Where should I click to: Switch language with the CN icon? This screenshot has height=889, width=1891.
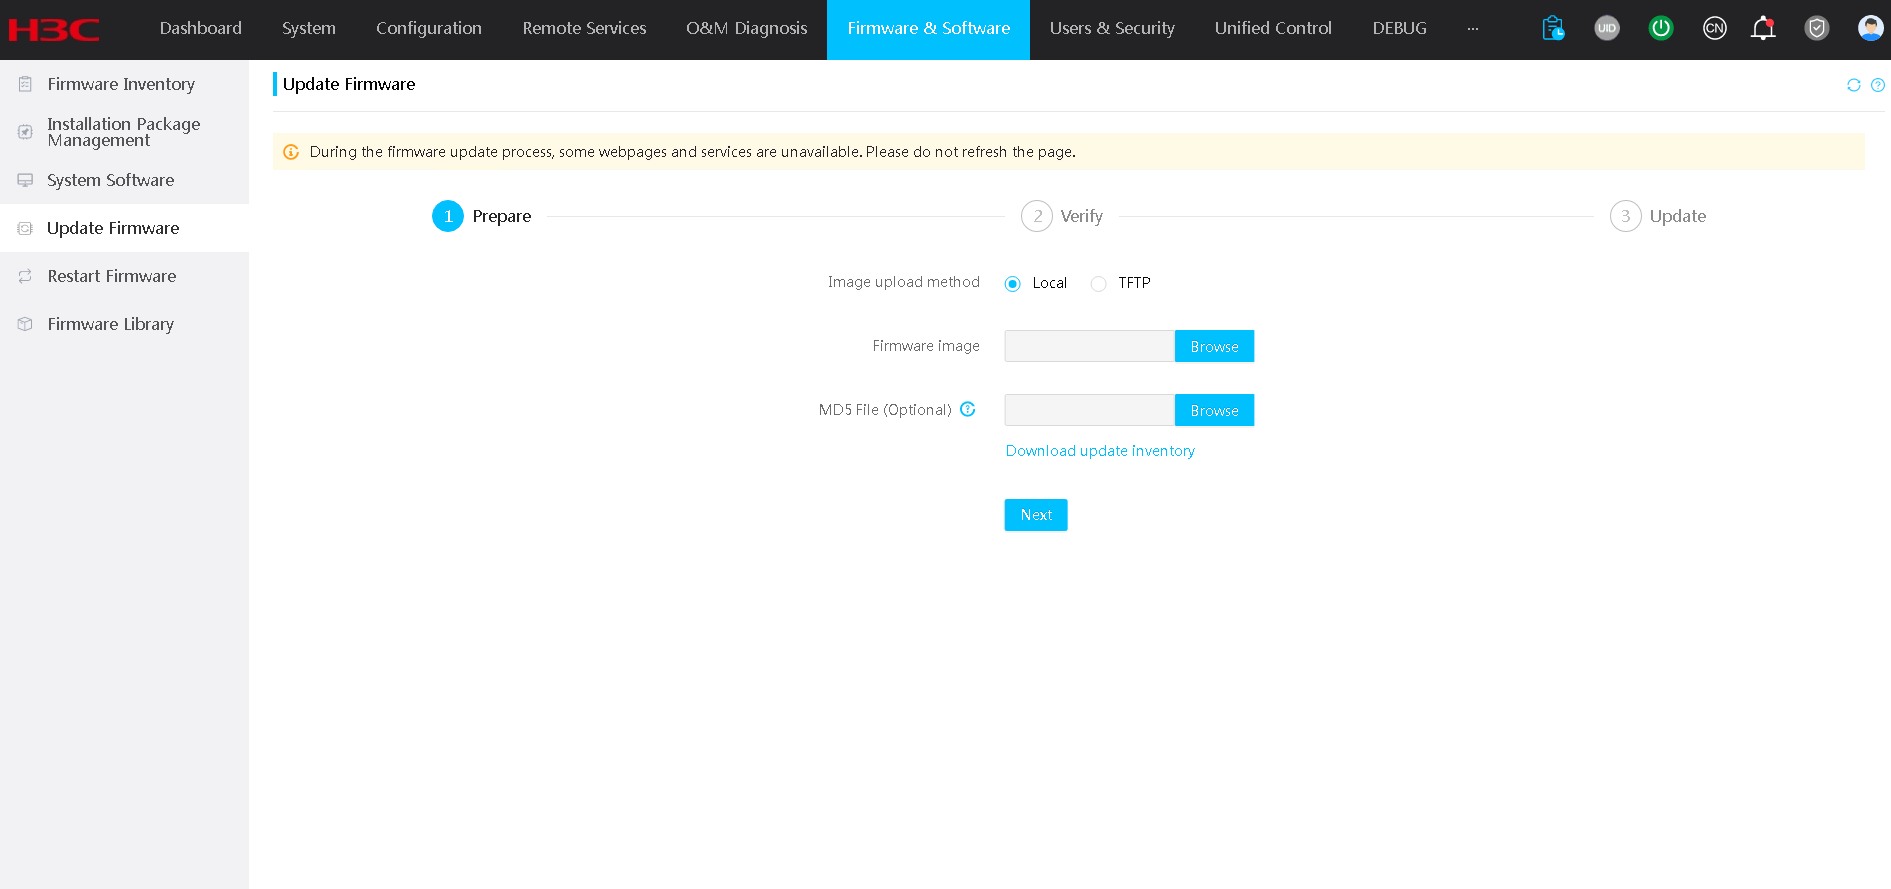pos(1715,28)
